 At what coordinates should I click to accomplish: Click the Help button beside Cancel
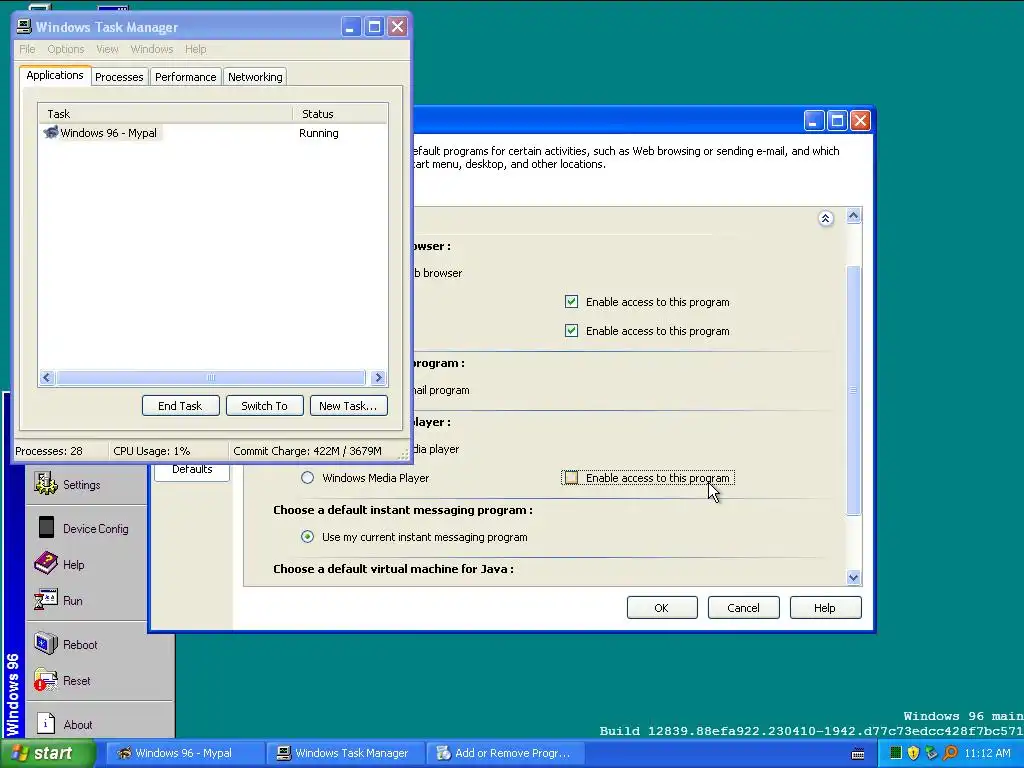825,608
